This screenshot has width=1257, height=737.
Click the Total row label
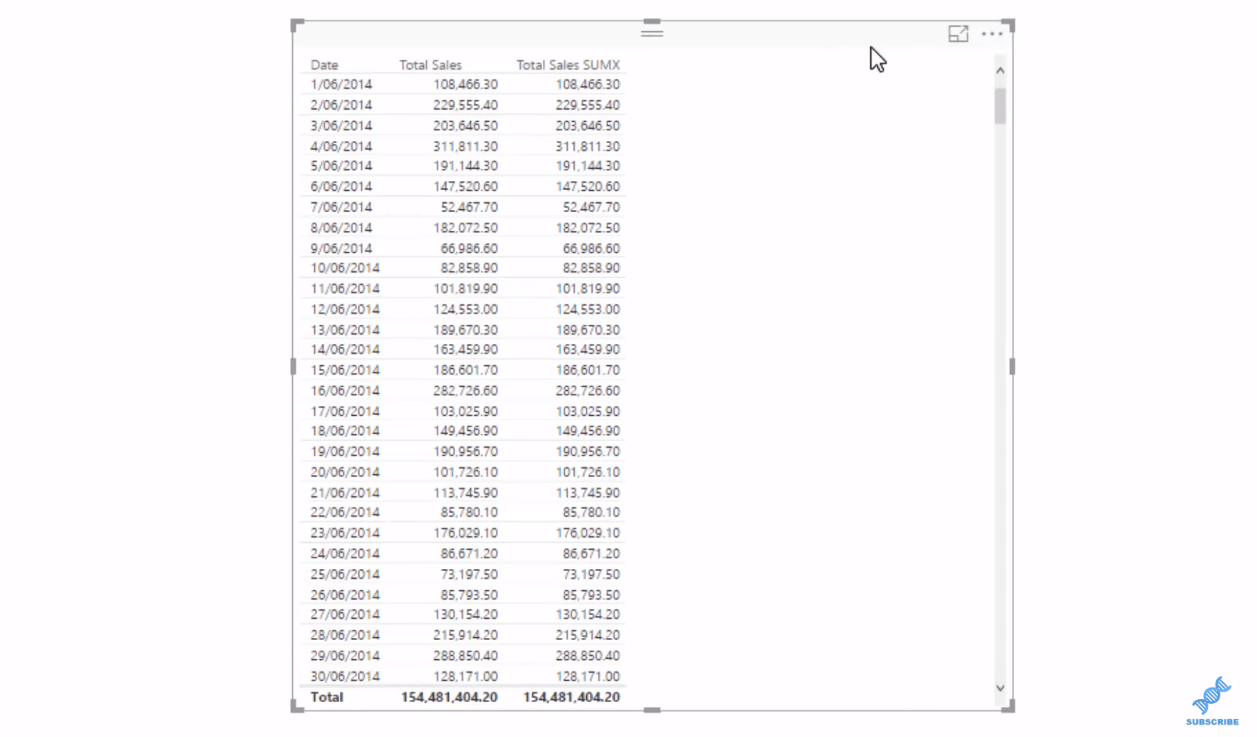pos(327,697)
